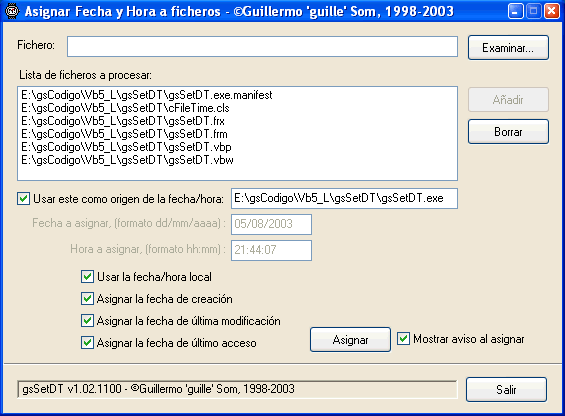
Task: Exit using the Salir button
Action: click(506, 389)
